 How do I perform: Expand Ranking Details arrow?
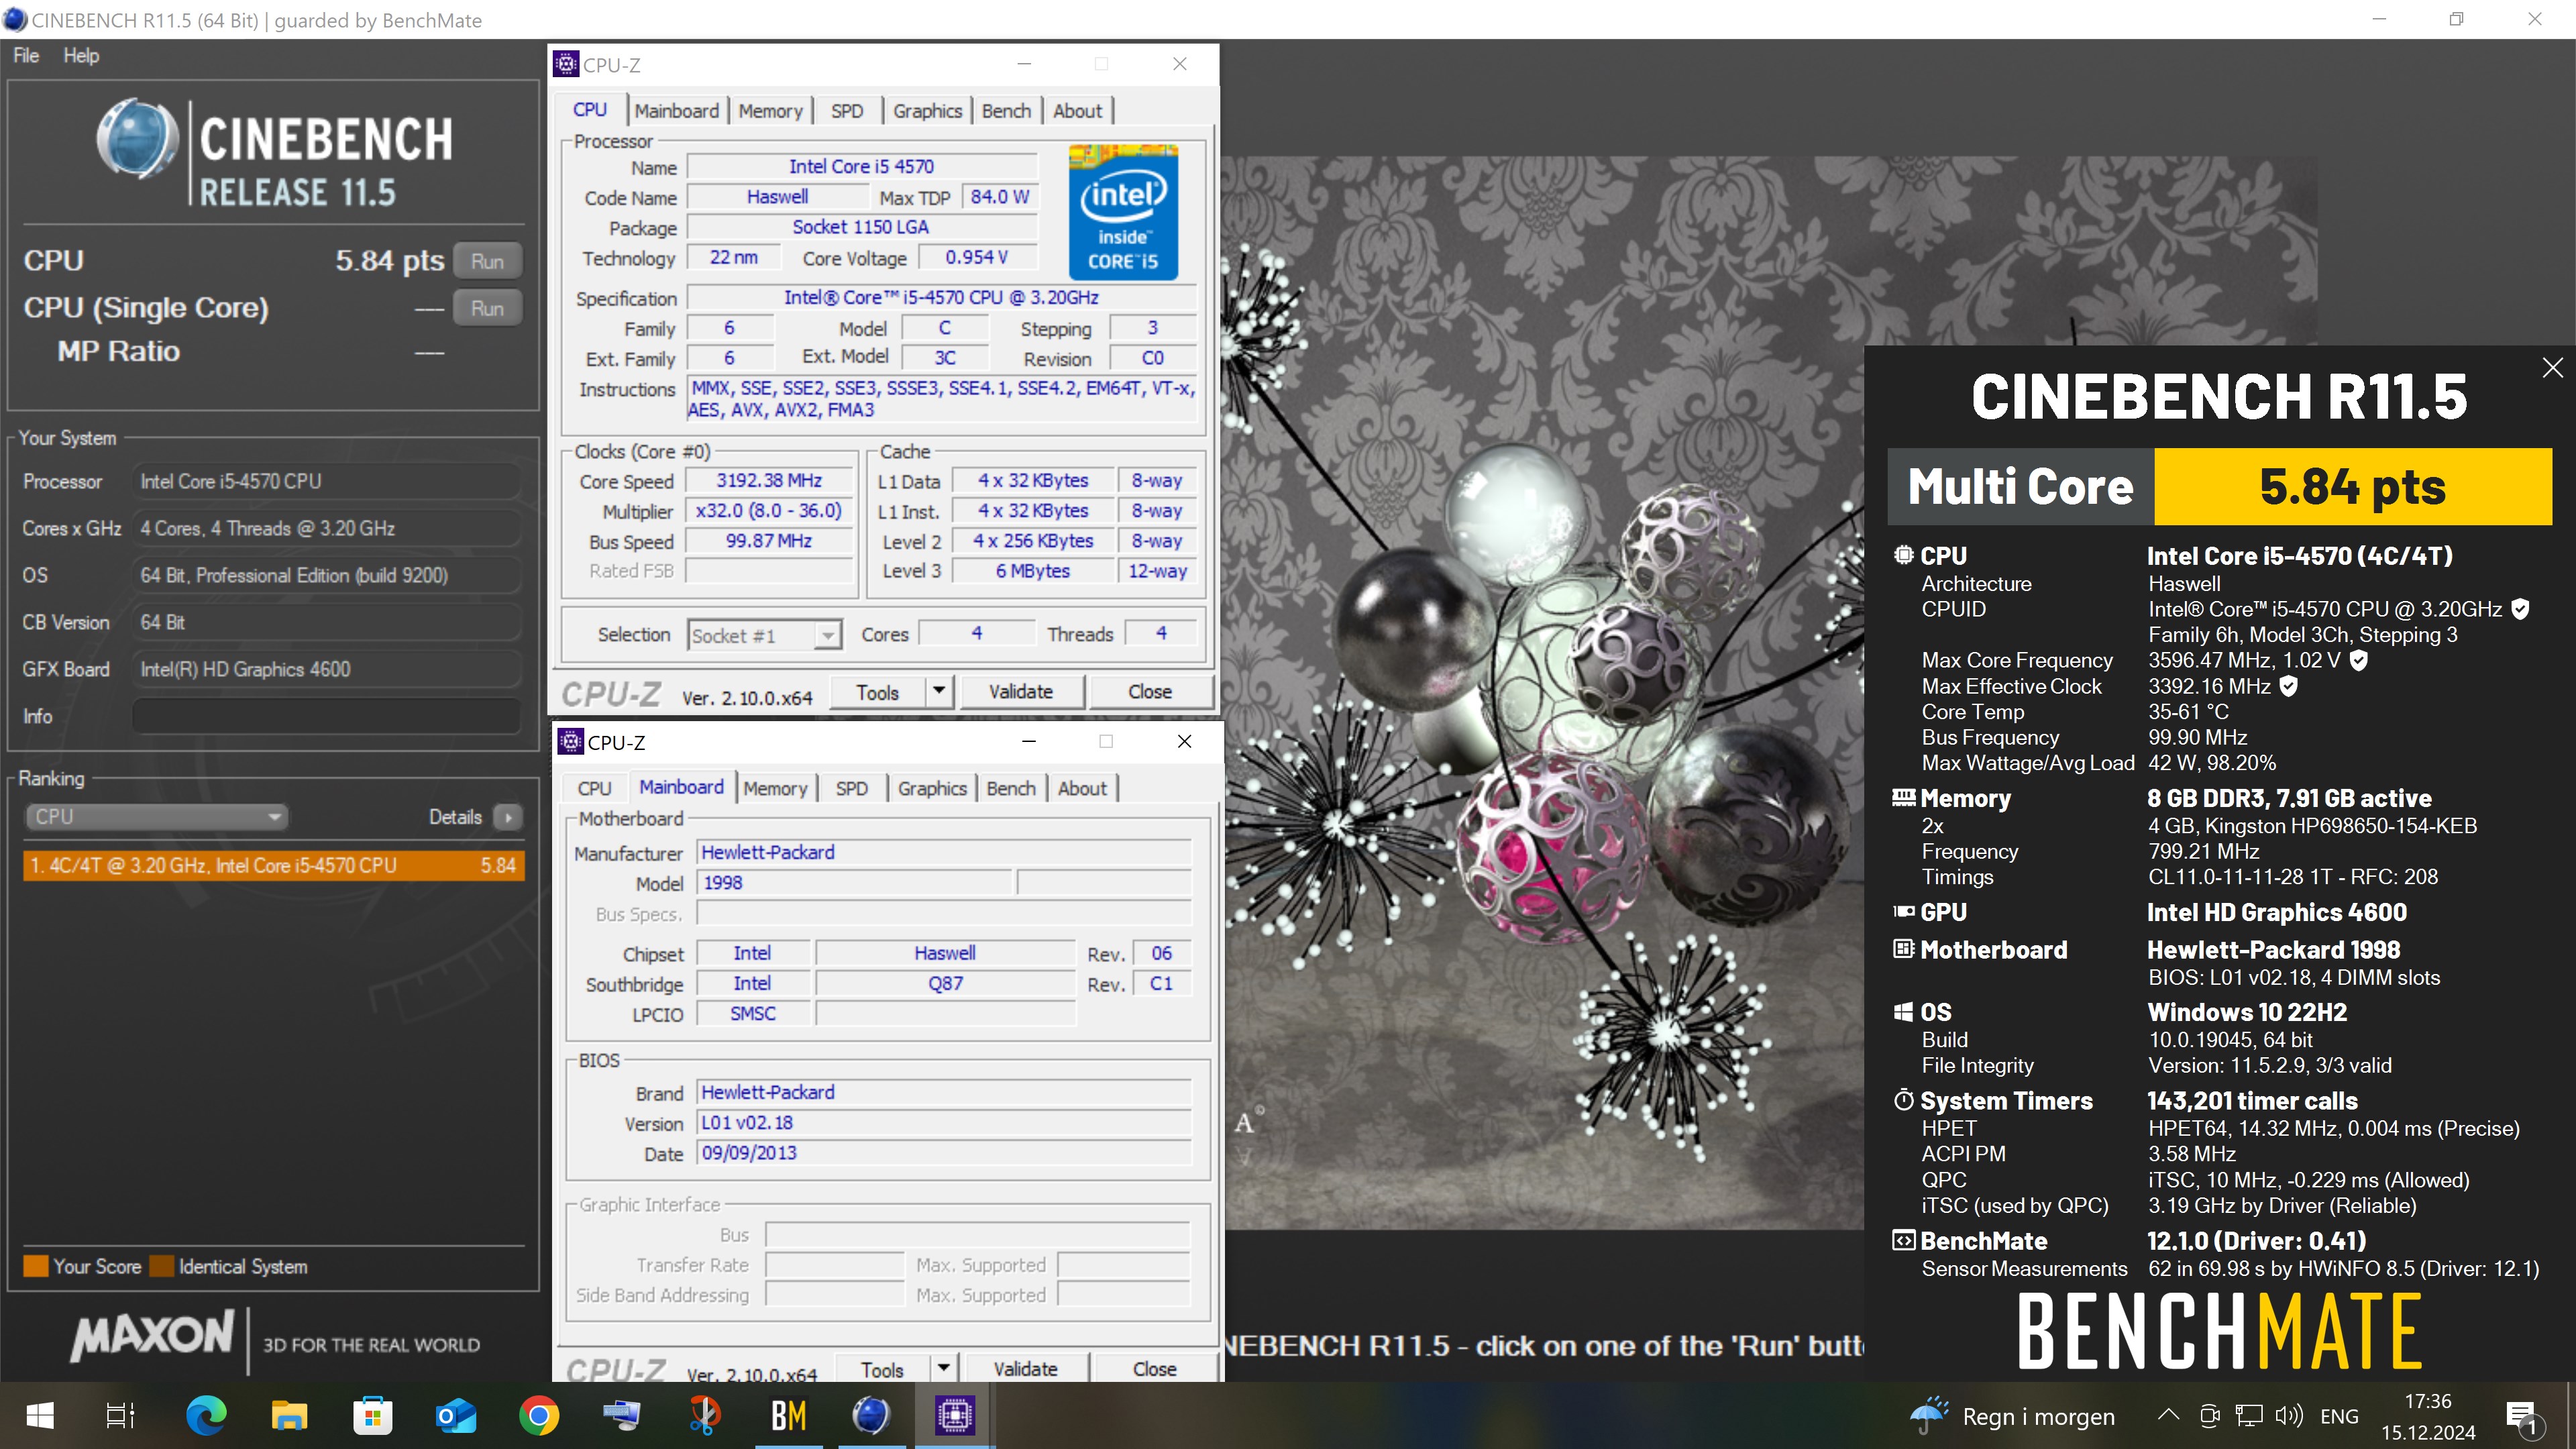coord(508,817)
